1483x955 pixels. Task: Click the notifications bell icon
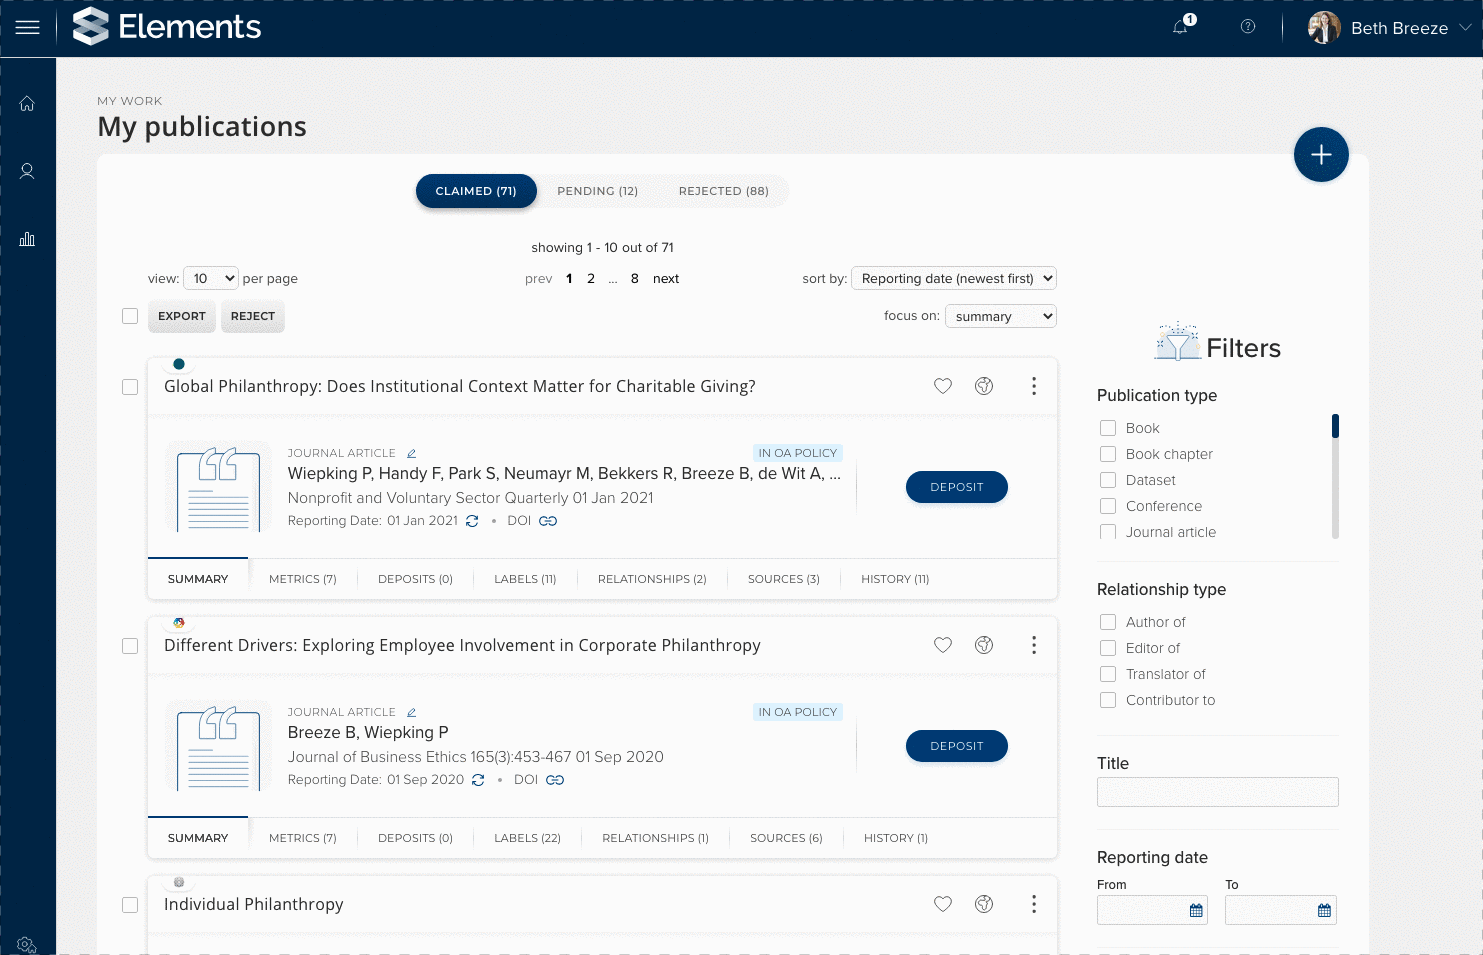coord(1181,27)
